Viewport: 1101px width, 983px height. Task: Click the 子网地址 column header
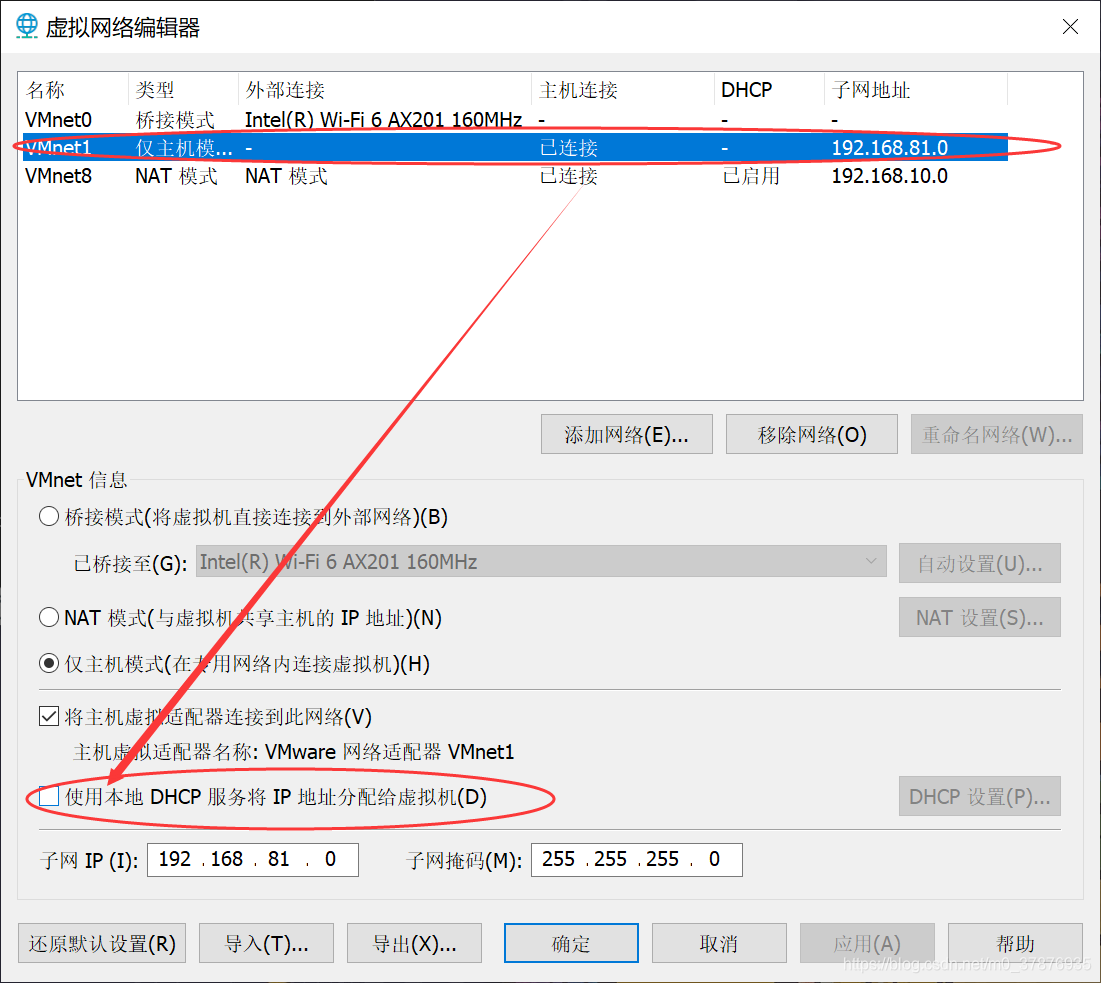(x=916, y=90)
